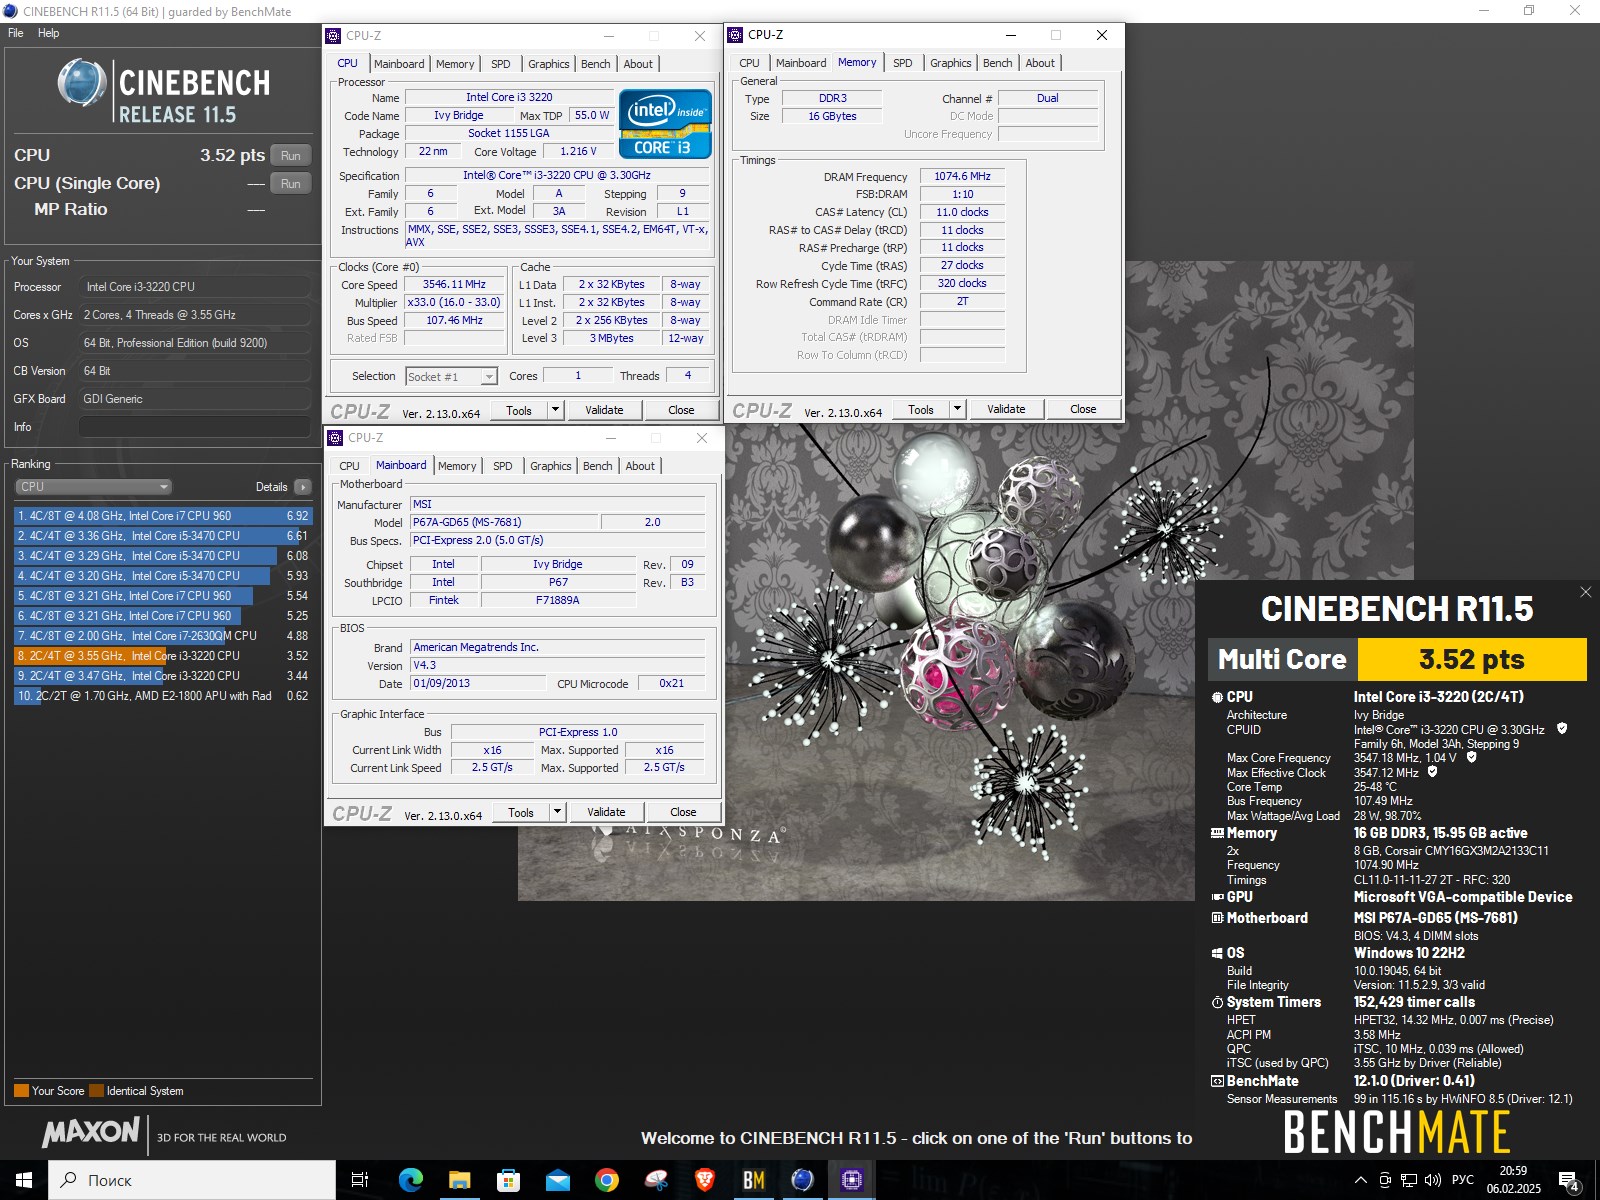Open the network status tray icon
The width and height of the screenshot is (1600, 1200).
coord(1409,1180)
